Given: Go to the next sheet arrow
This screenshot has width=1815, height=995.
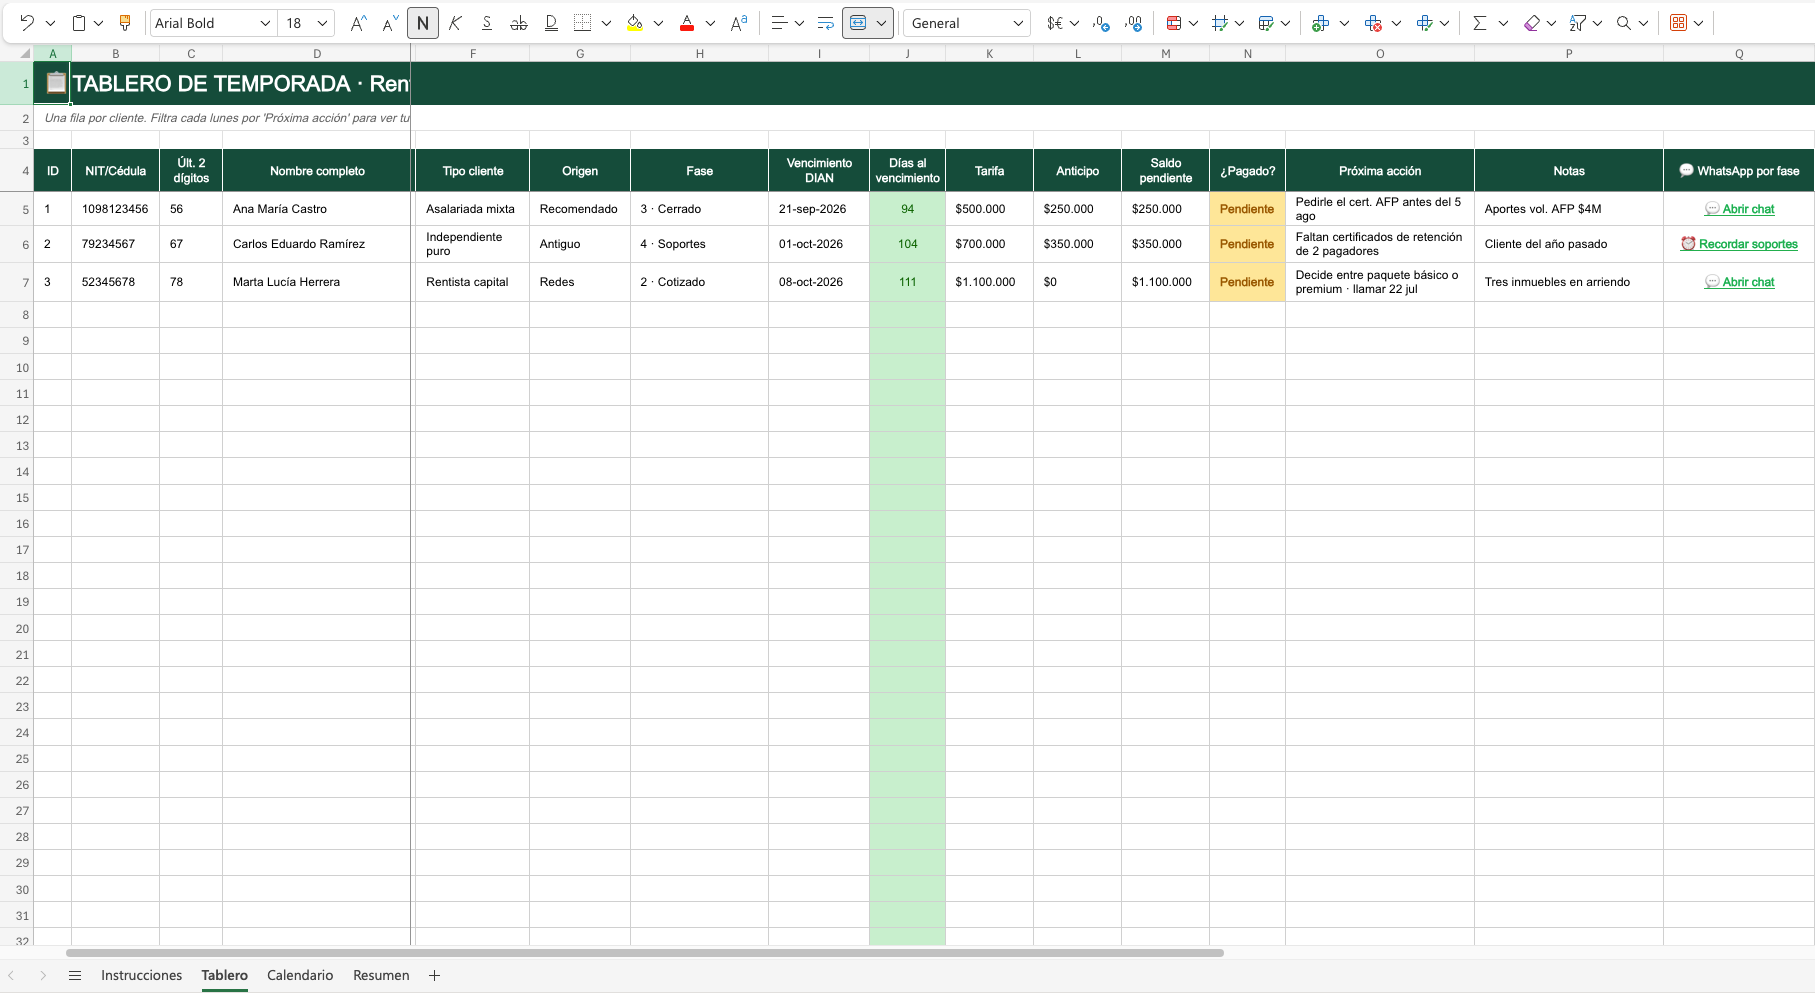Looking at the screenshot, I should pos(43,976).
